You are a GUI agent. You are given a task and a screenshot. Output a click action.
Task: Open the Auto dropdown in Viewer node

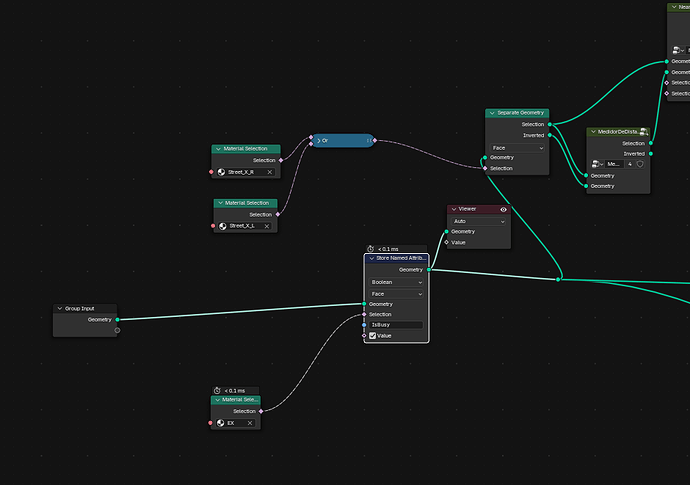tap(479, 221)
